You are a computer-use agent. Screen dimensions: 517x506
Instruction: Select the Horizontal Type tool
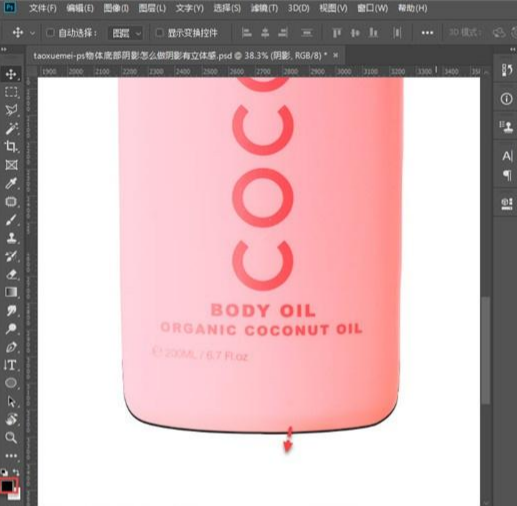click(x=11, y=365)
